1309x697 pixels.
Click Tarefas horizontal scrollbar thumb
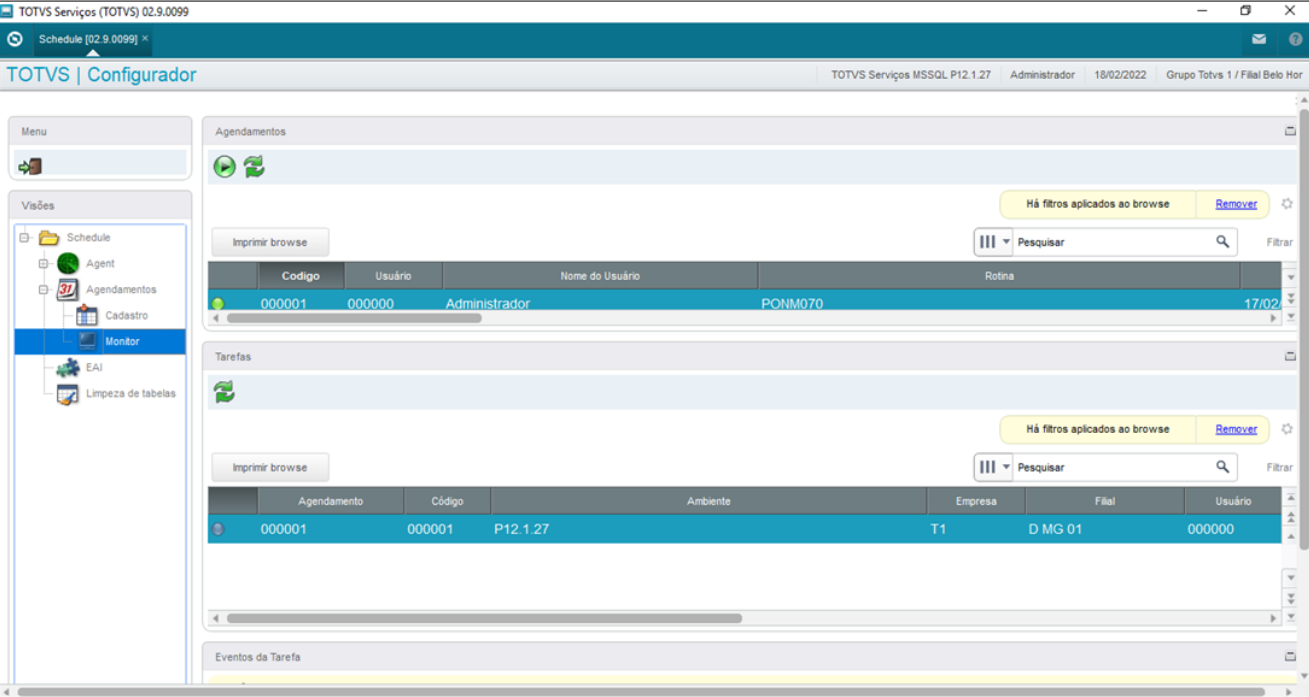pos(484,618)
